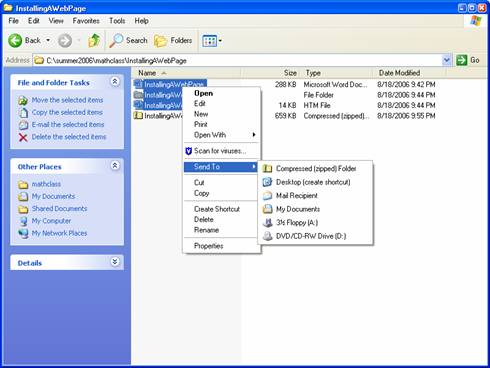Click the 3½ Floppy (A:) drive icon
Image resolution: width=490 pixels, height=368 pixels.
267,223
